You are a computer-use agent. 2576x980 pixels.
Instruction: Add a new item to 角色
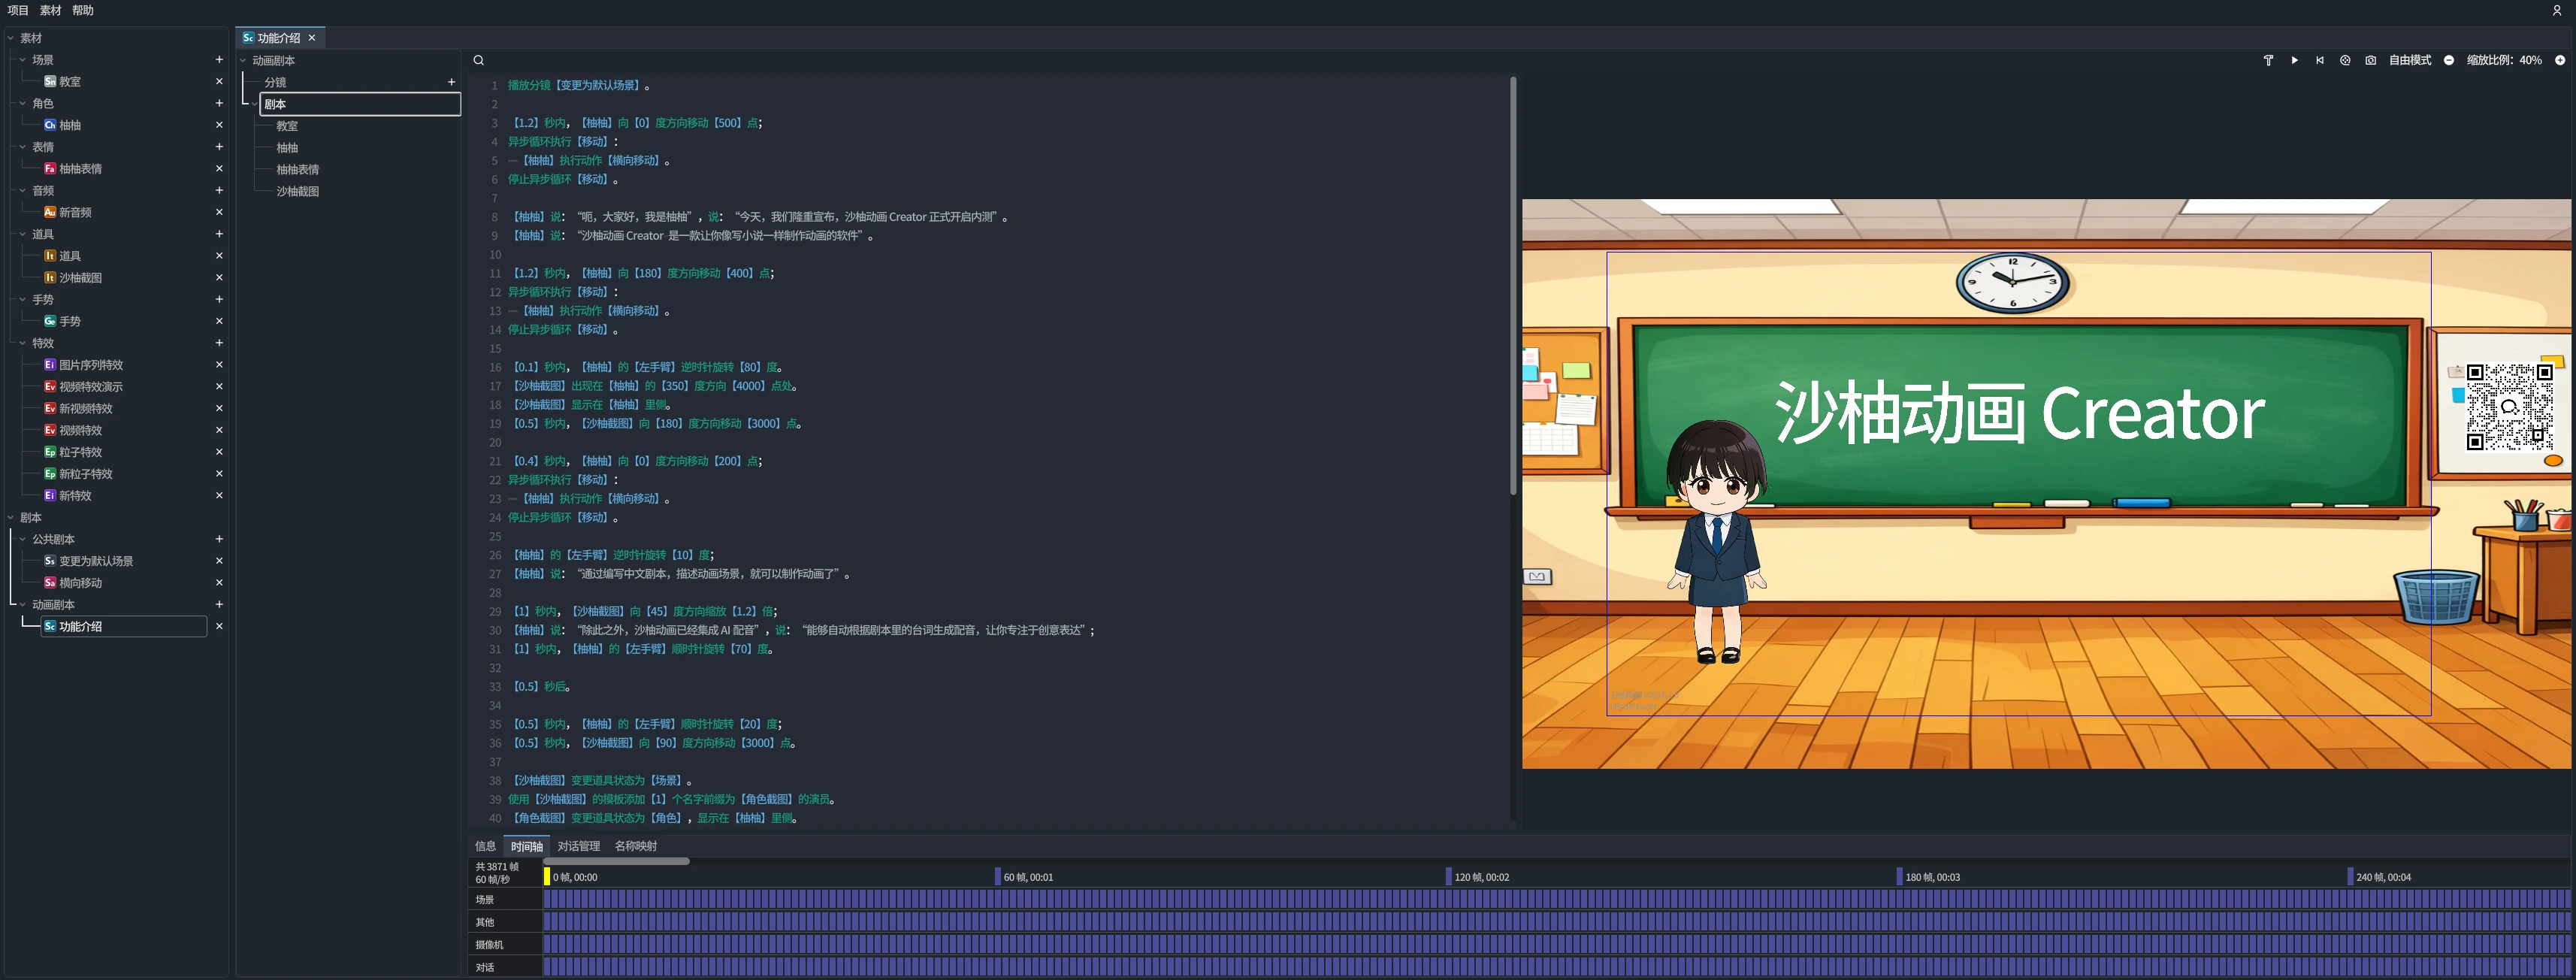pyautogui.click(x=219, y=103)
